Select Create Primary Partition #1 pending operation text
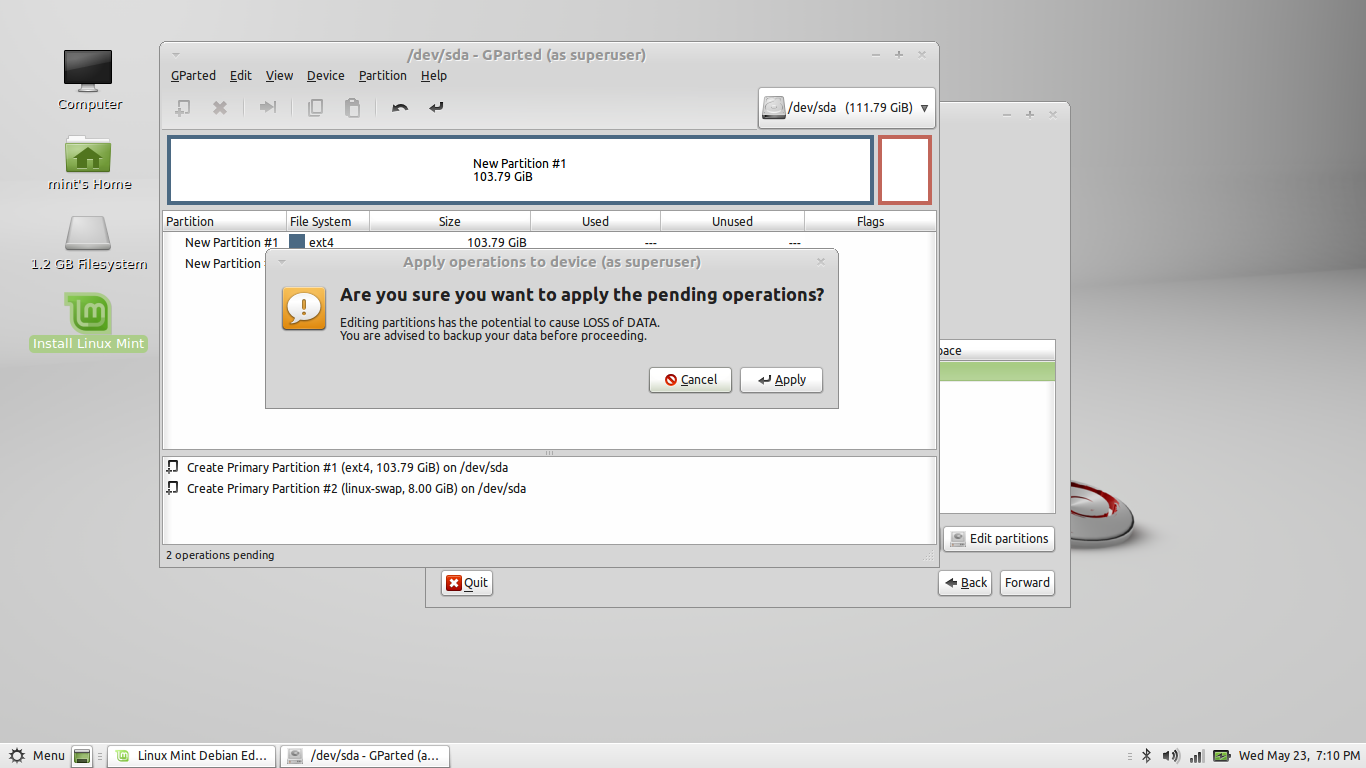 pyautogui.click(x=347, y=467)
